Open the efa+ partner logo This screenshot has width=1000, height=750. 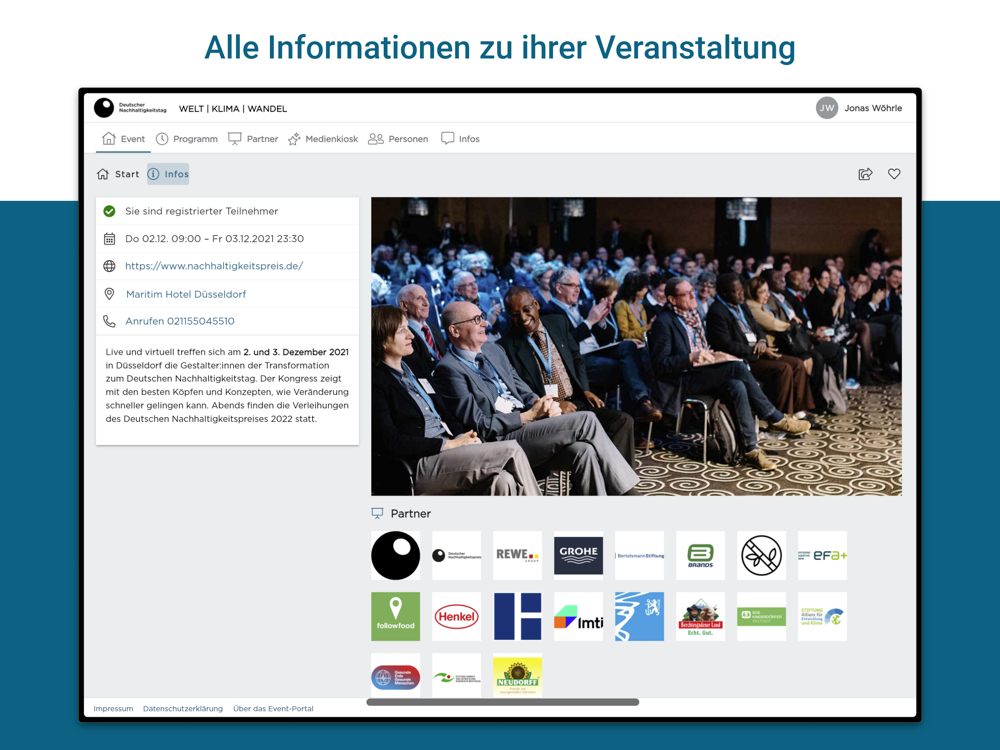tap(823, 555)
